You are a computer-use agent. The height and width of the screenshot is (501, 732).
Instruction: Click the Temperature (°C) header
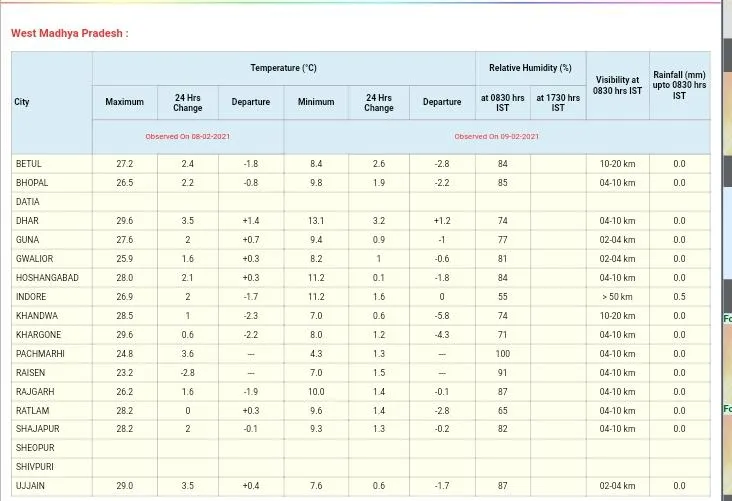[x=283, y=68]
